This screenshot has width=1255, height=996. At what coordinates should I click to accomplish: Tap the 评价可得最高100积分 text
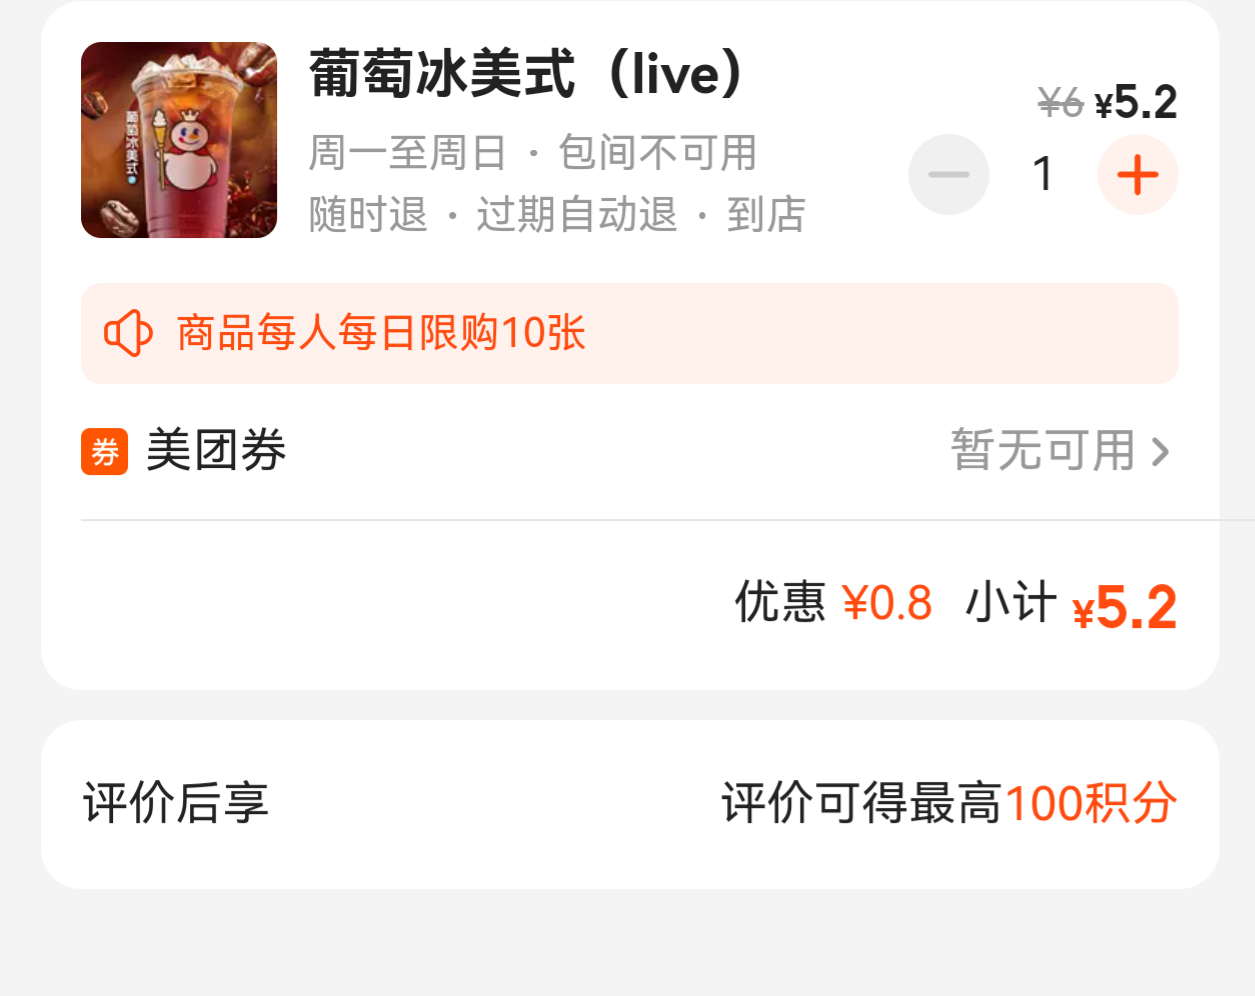[x=949, y=804]
